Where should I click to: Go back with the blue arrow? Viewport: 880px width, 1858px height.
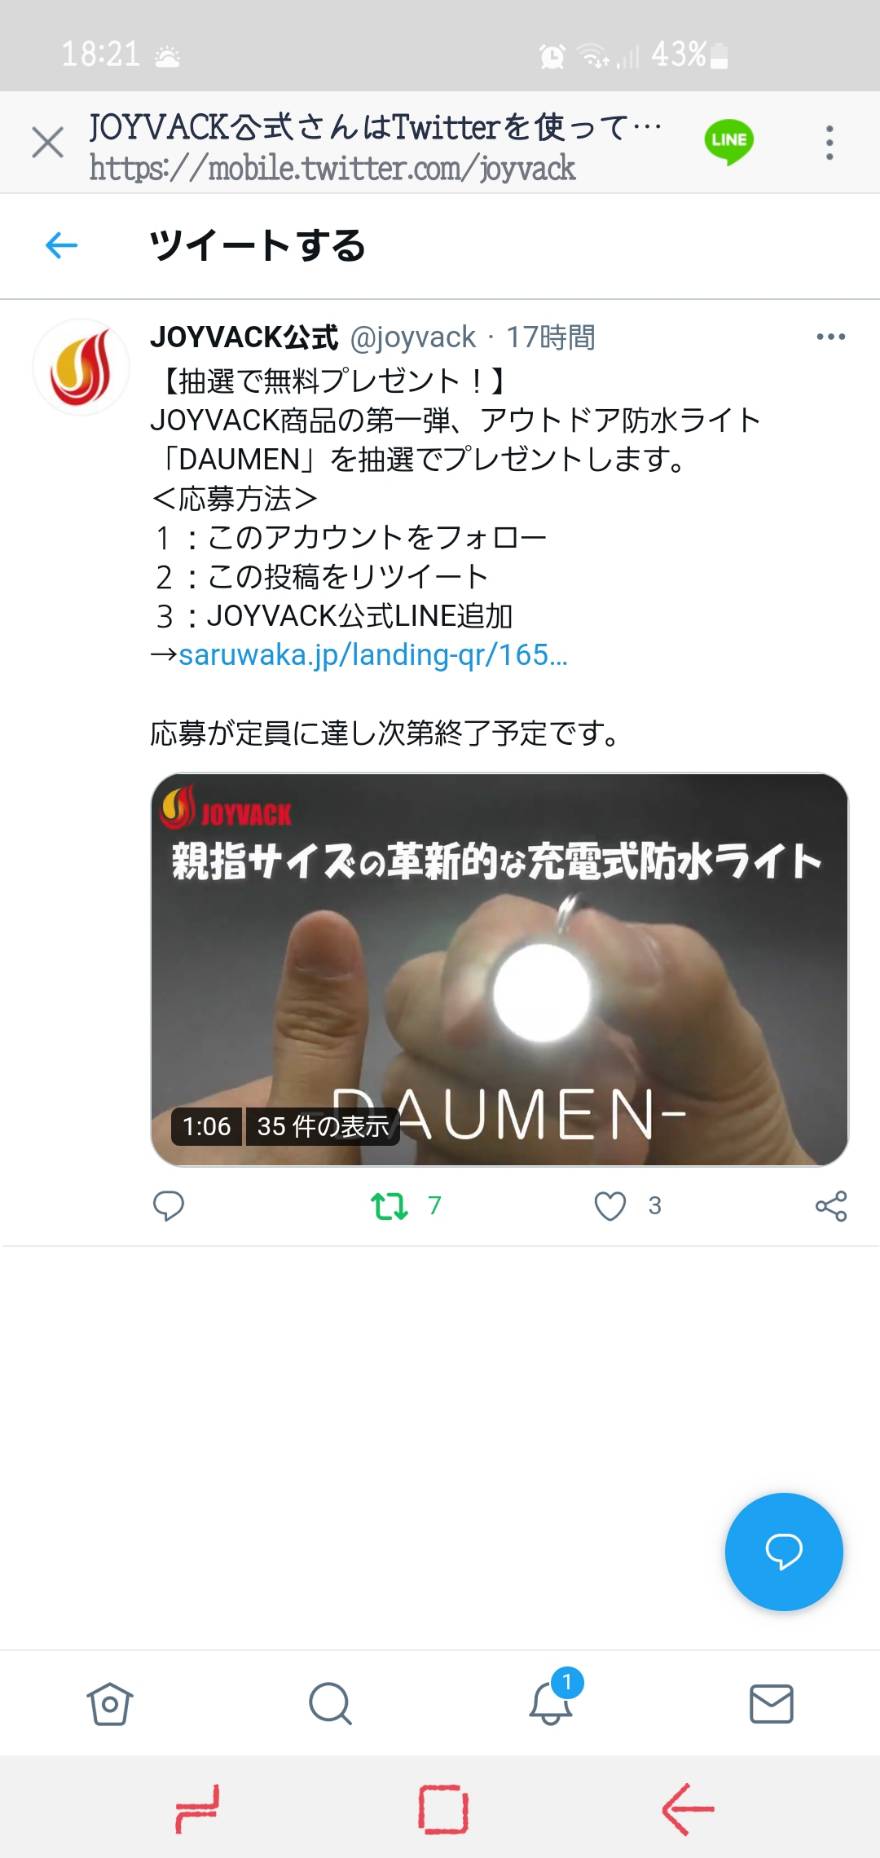(x=61, y=245)
